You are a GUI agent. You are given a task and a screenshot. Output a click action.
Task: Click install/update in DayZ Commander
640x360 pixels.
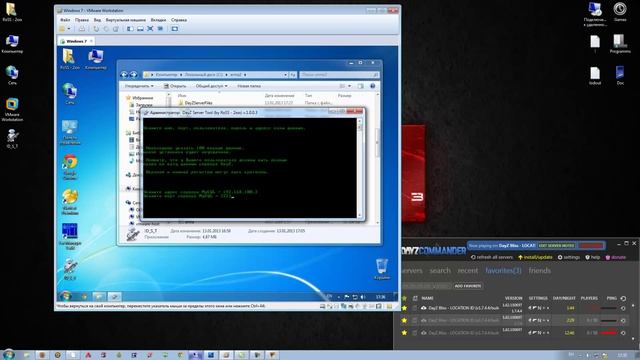[535, 257]
